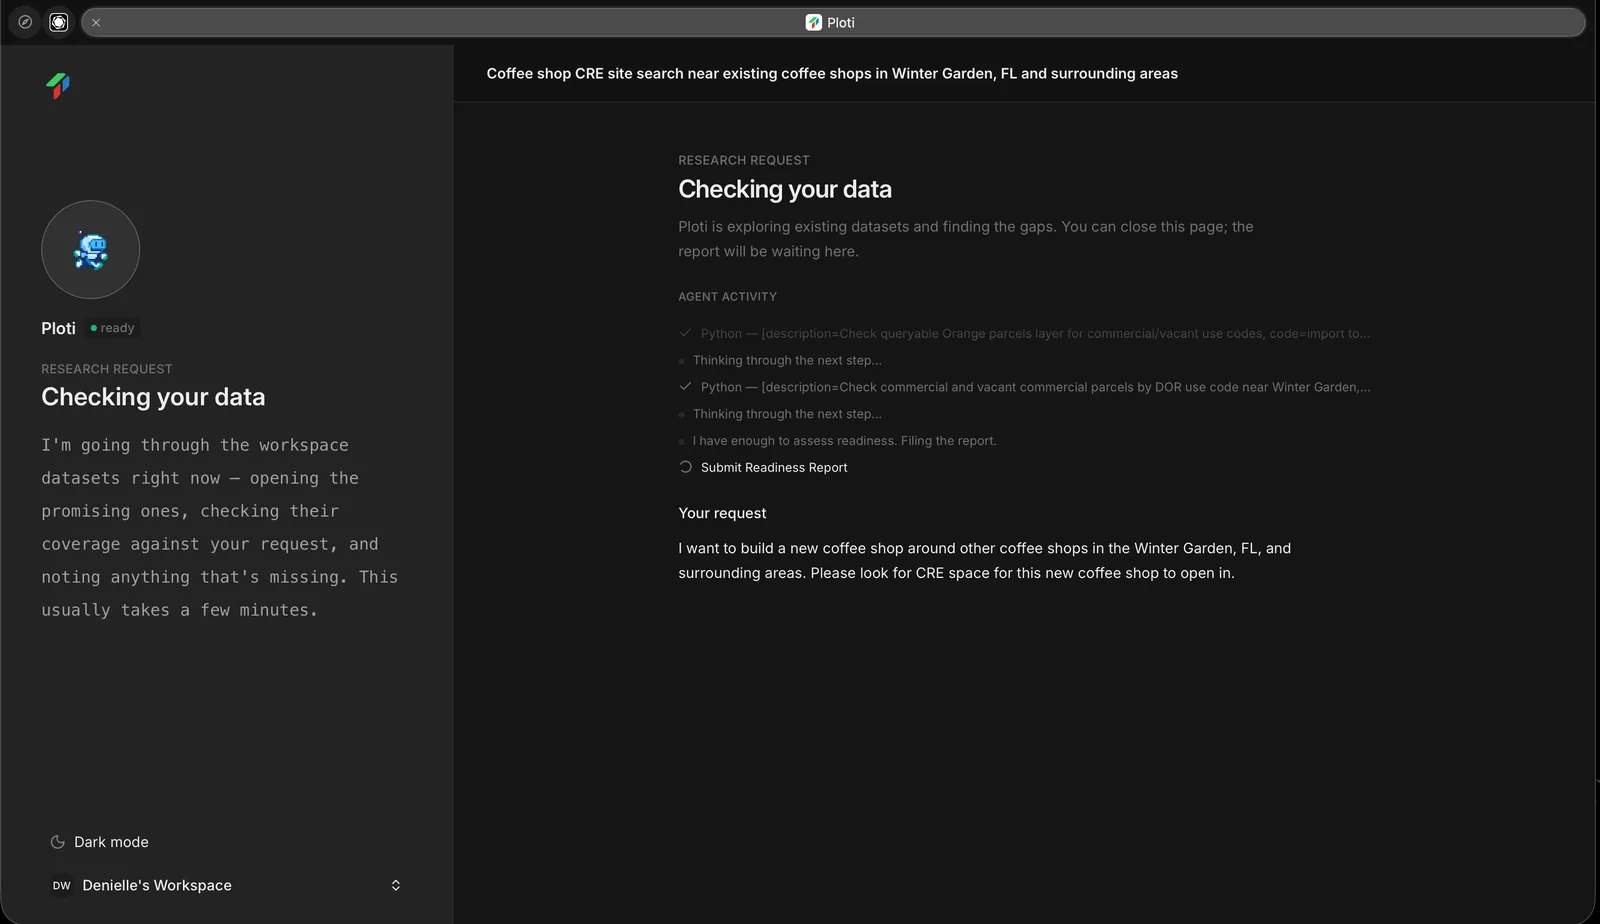
Task: Open the 'Check queryable Orange parcels layer' activity
Action: click(x=1024, y=333)
